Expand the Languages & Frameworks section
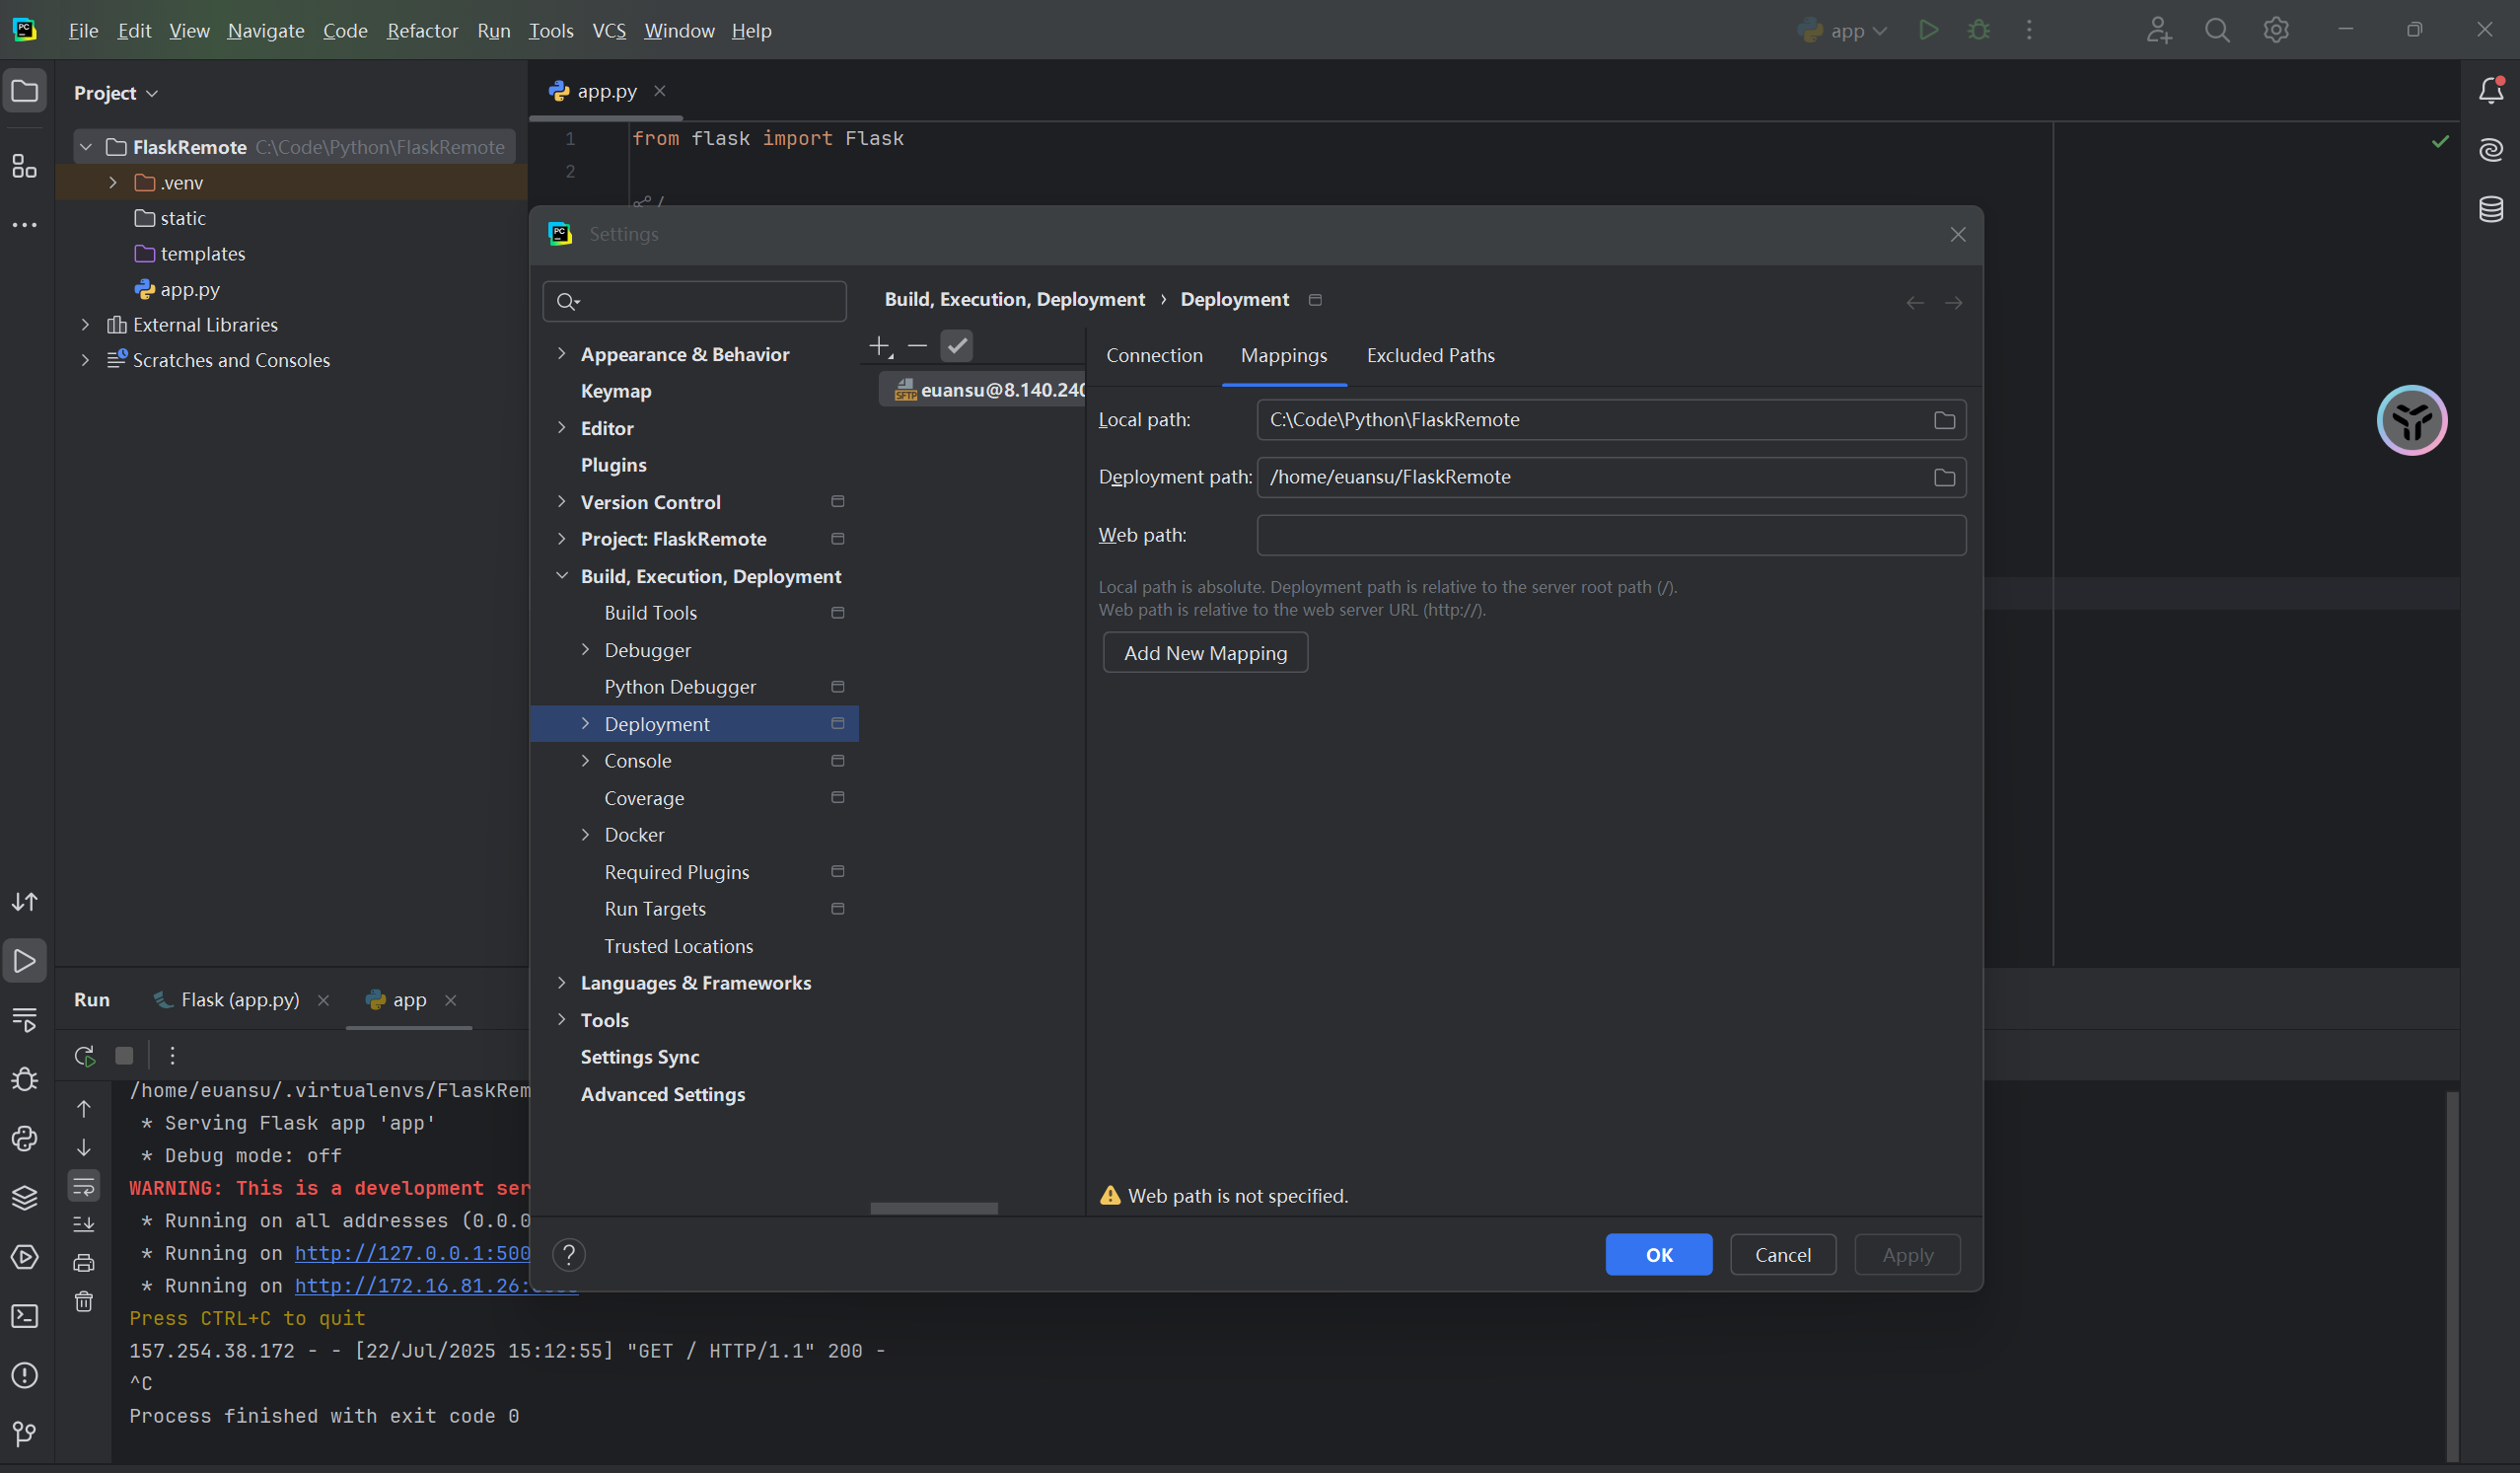The height and width of the screenshot is (1473, 2520). 562,983
